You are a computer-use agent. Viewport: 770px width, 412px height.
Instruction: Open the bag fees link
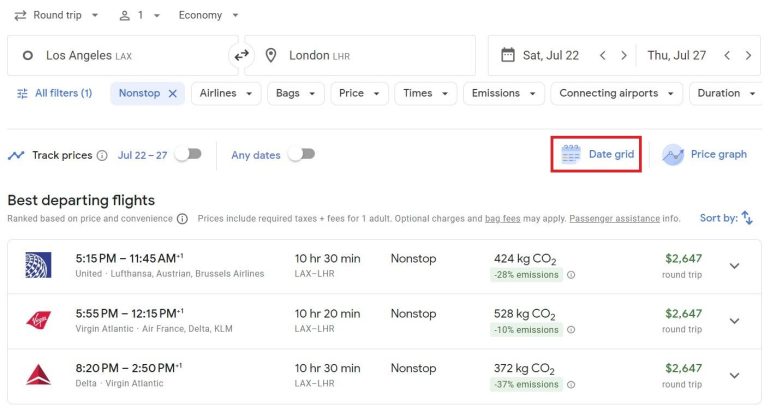coord(504,218)
